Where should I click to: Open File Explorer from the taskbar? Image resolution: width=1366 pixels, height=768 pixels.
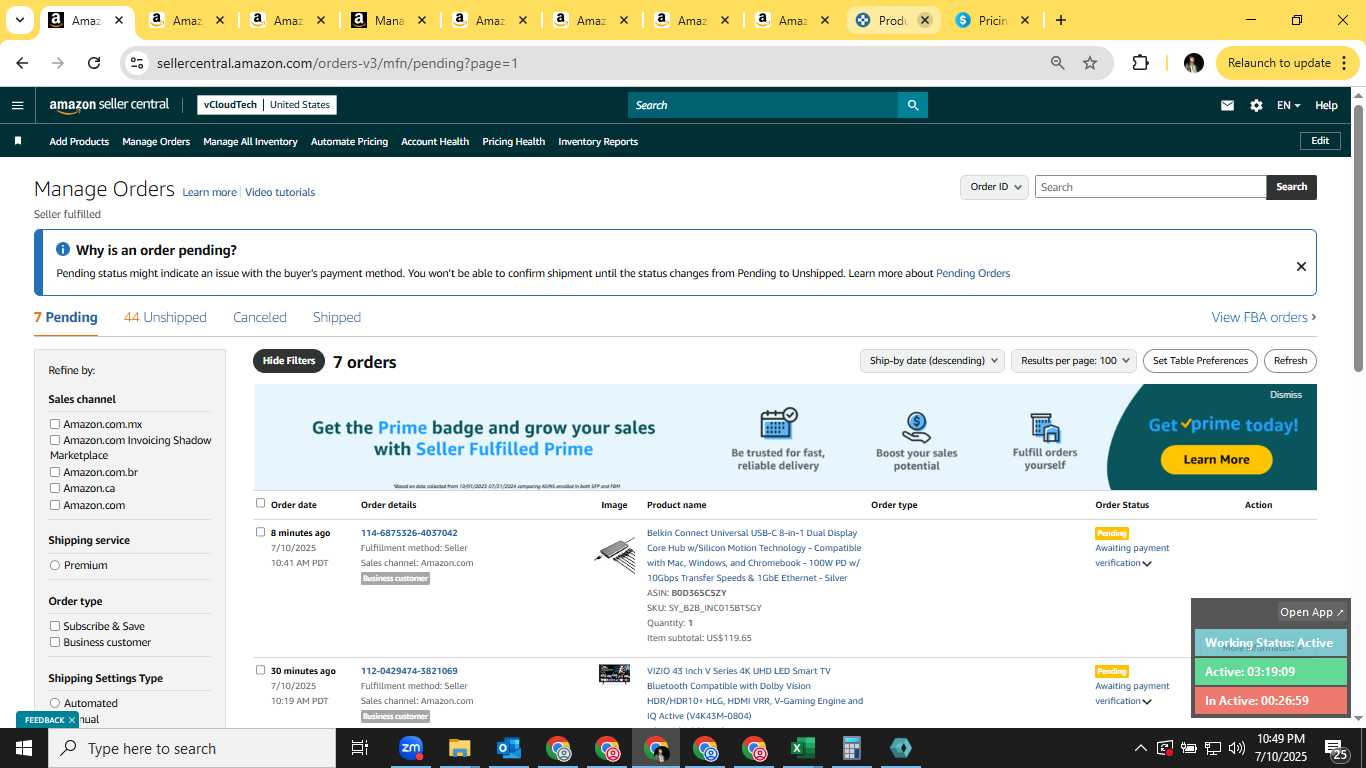point(459,748)
